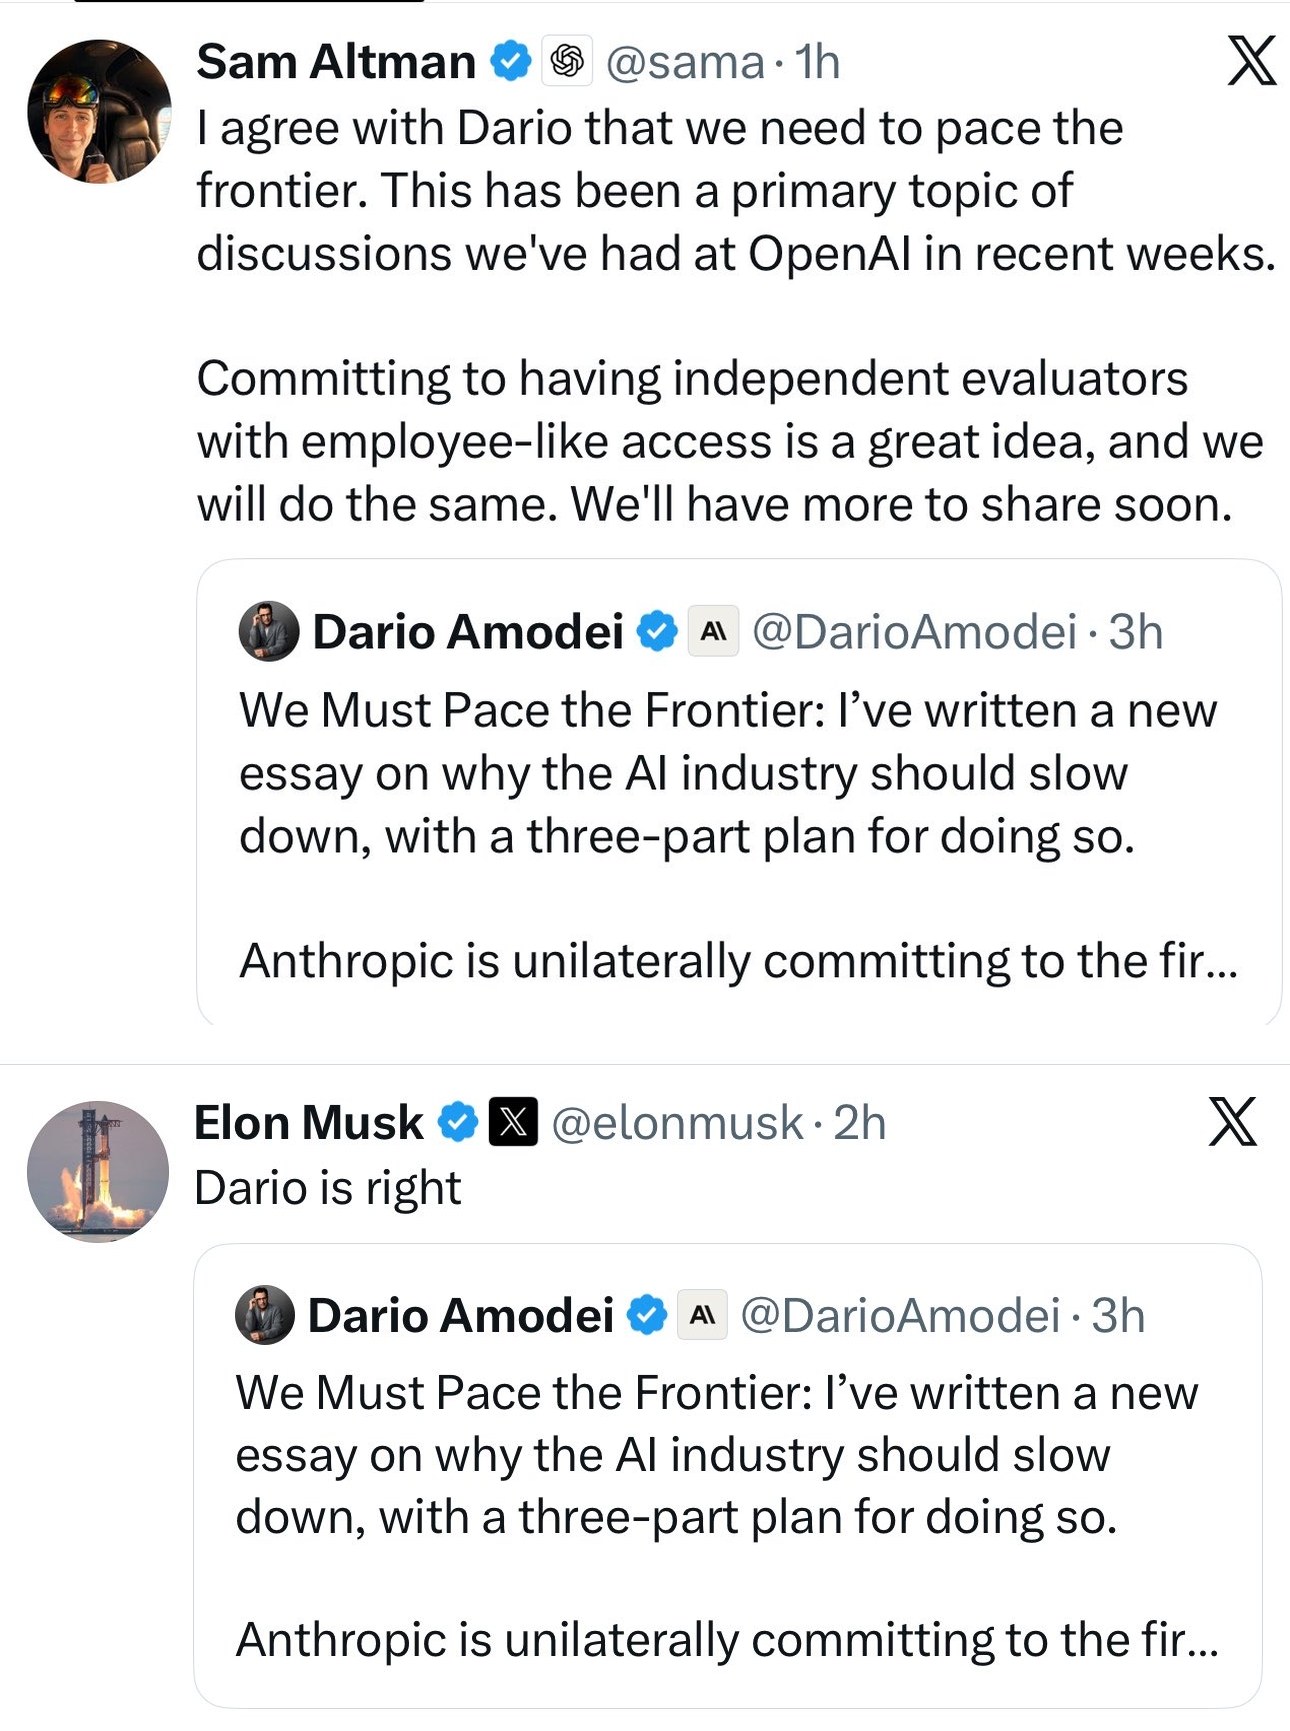Open Dario Amodei's avatar in the first quoted tweet
This screenshot has width=1290, height=1731.
(269, 631)
